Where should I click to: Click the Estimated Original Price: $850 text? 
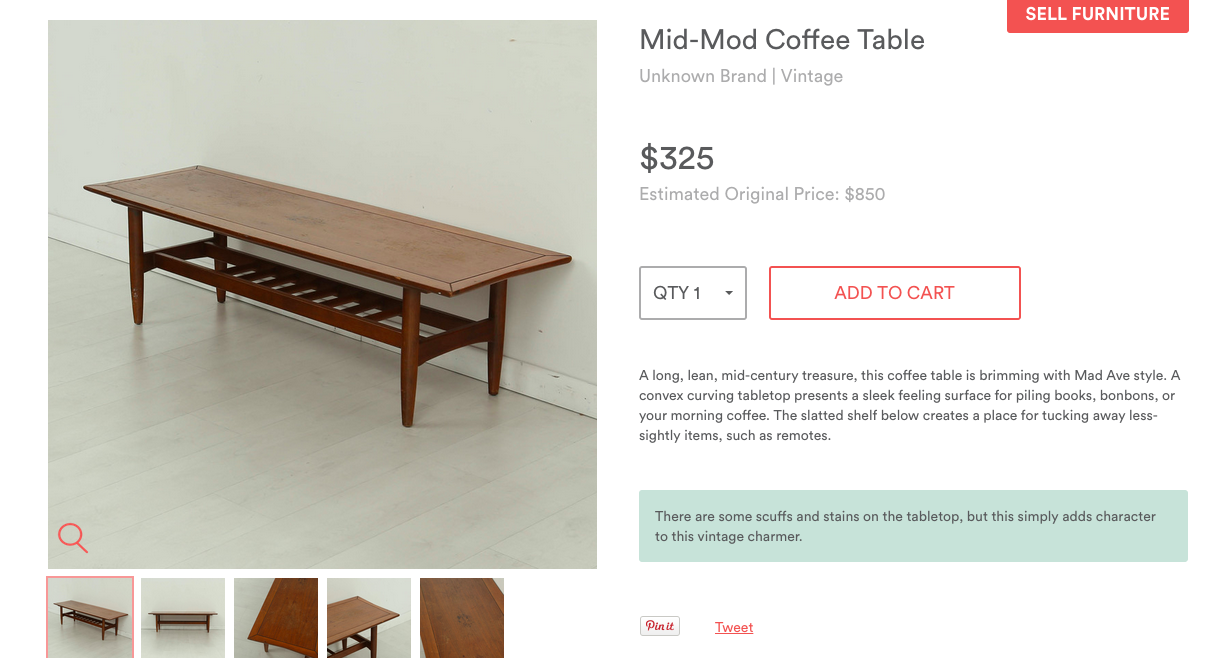762,194
